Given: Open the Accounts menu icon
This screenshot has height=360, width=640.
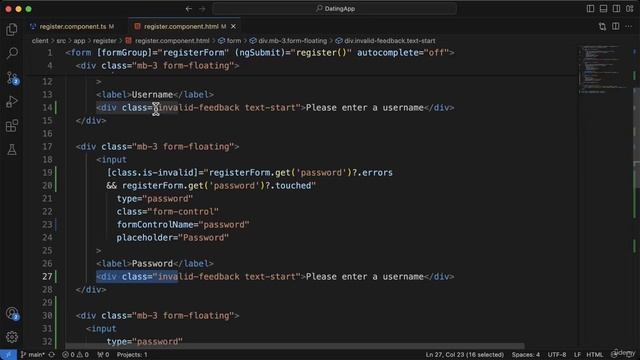Looking at the screenshot, I should coord(12,313).
